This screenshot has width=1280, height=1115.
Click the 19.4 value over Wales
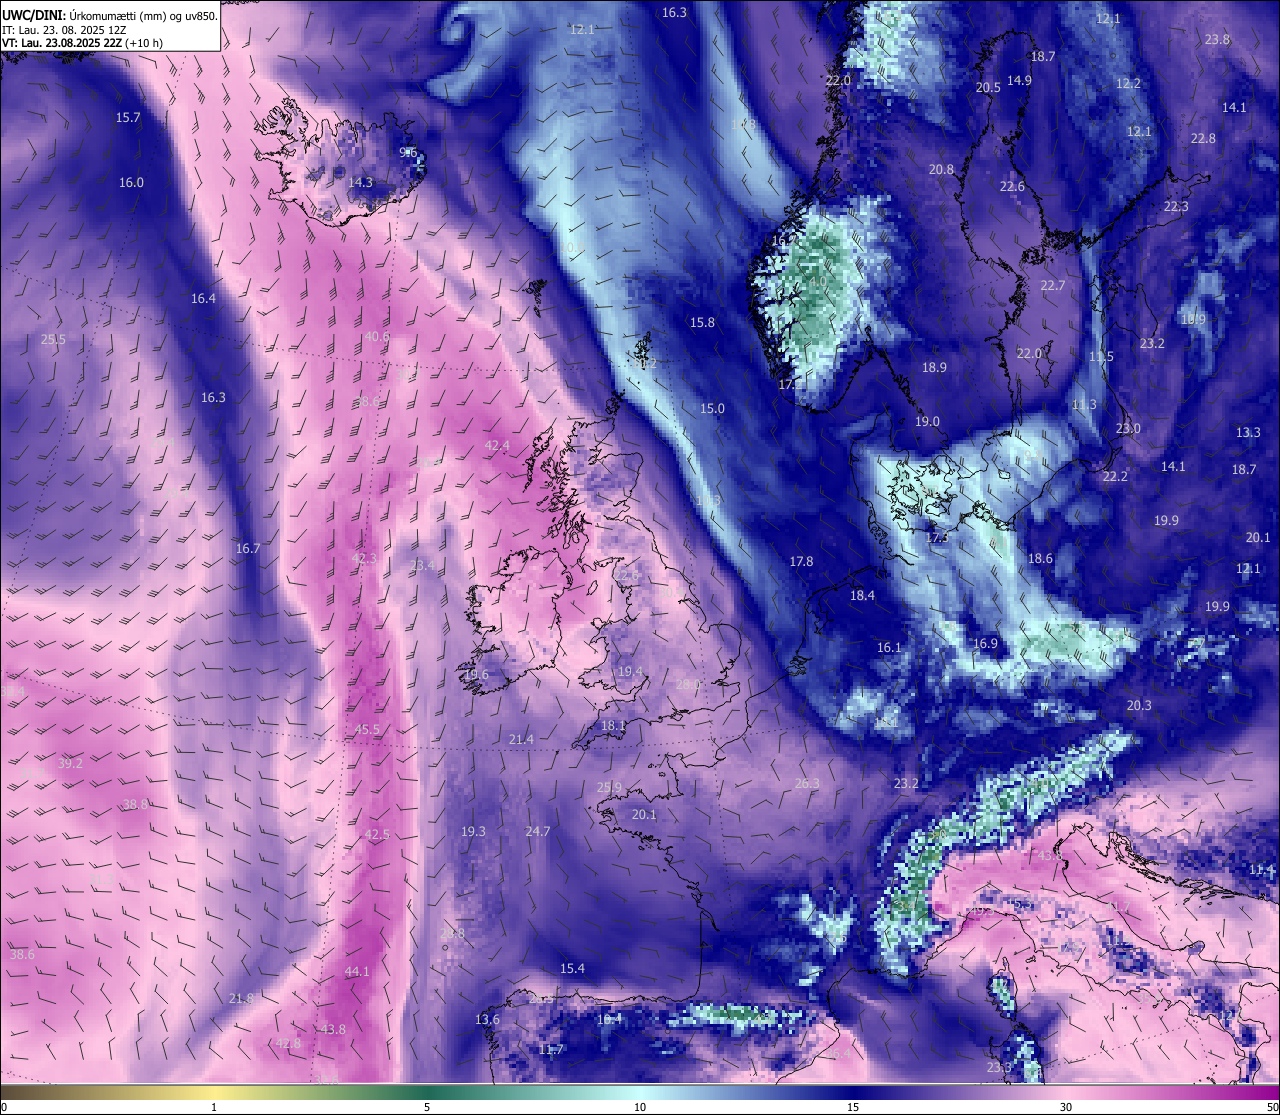[630, 671]
